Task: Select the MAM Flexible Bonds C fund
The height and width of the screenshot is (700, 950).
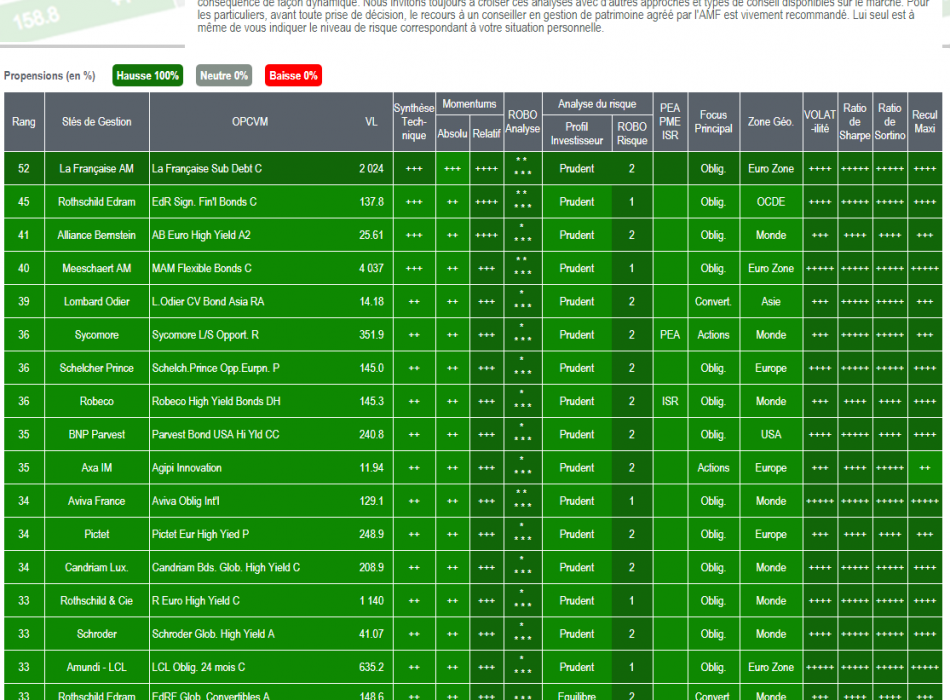Action: click(x=202, y=268)
